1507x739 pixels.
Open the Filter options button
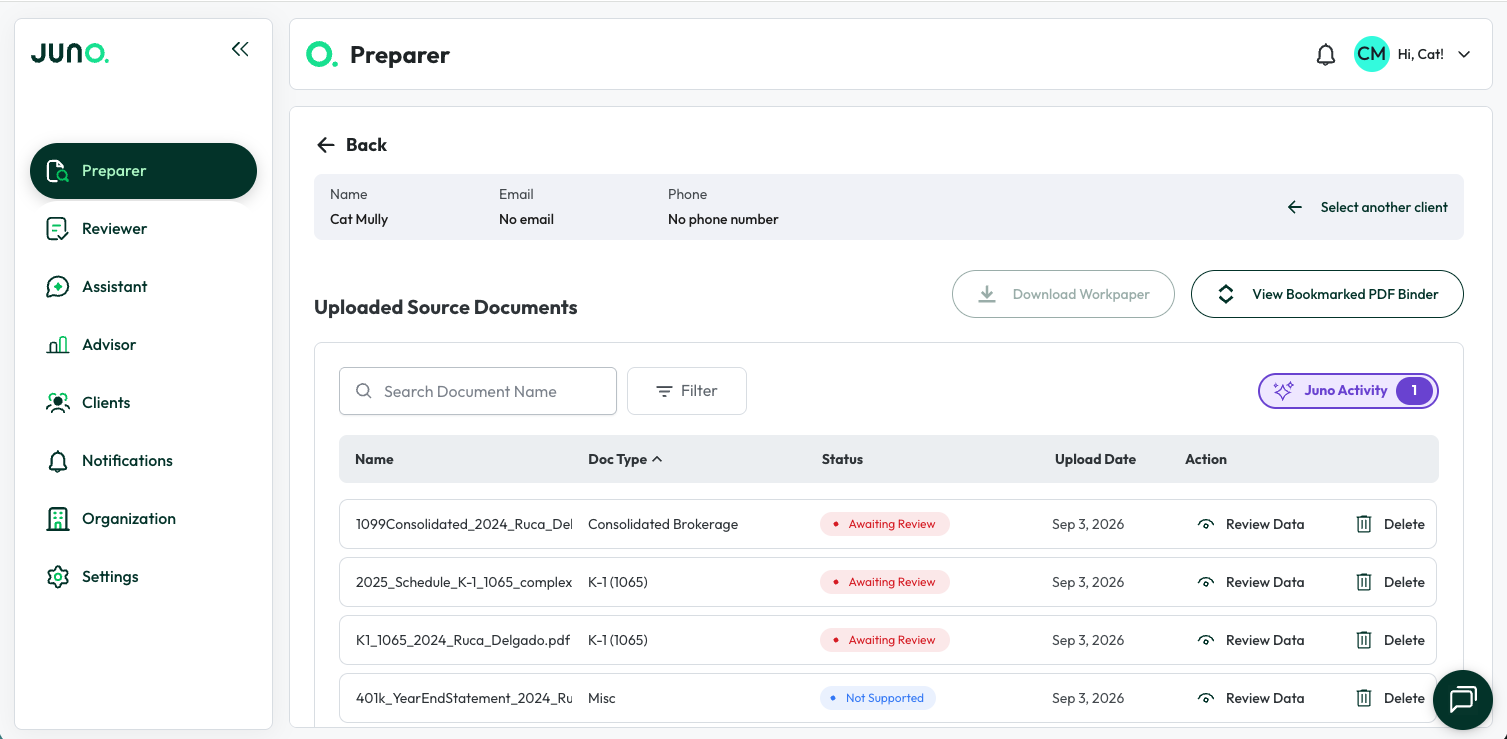pos(687,391)
